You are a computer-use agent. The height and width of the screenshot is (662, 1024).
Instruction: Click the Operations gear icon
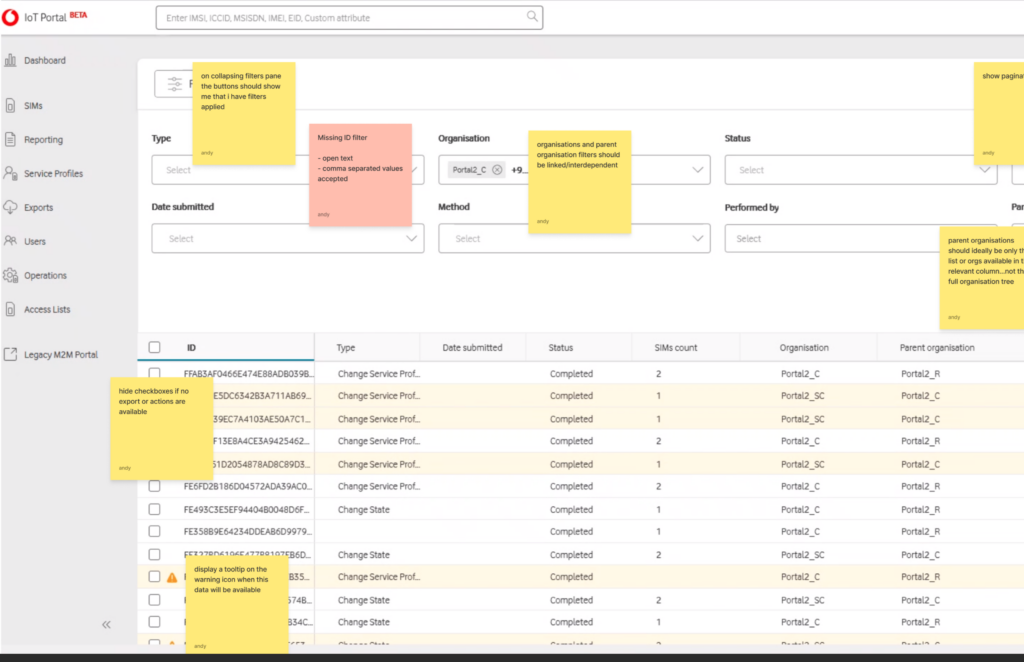(x=10, y=275)
